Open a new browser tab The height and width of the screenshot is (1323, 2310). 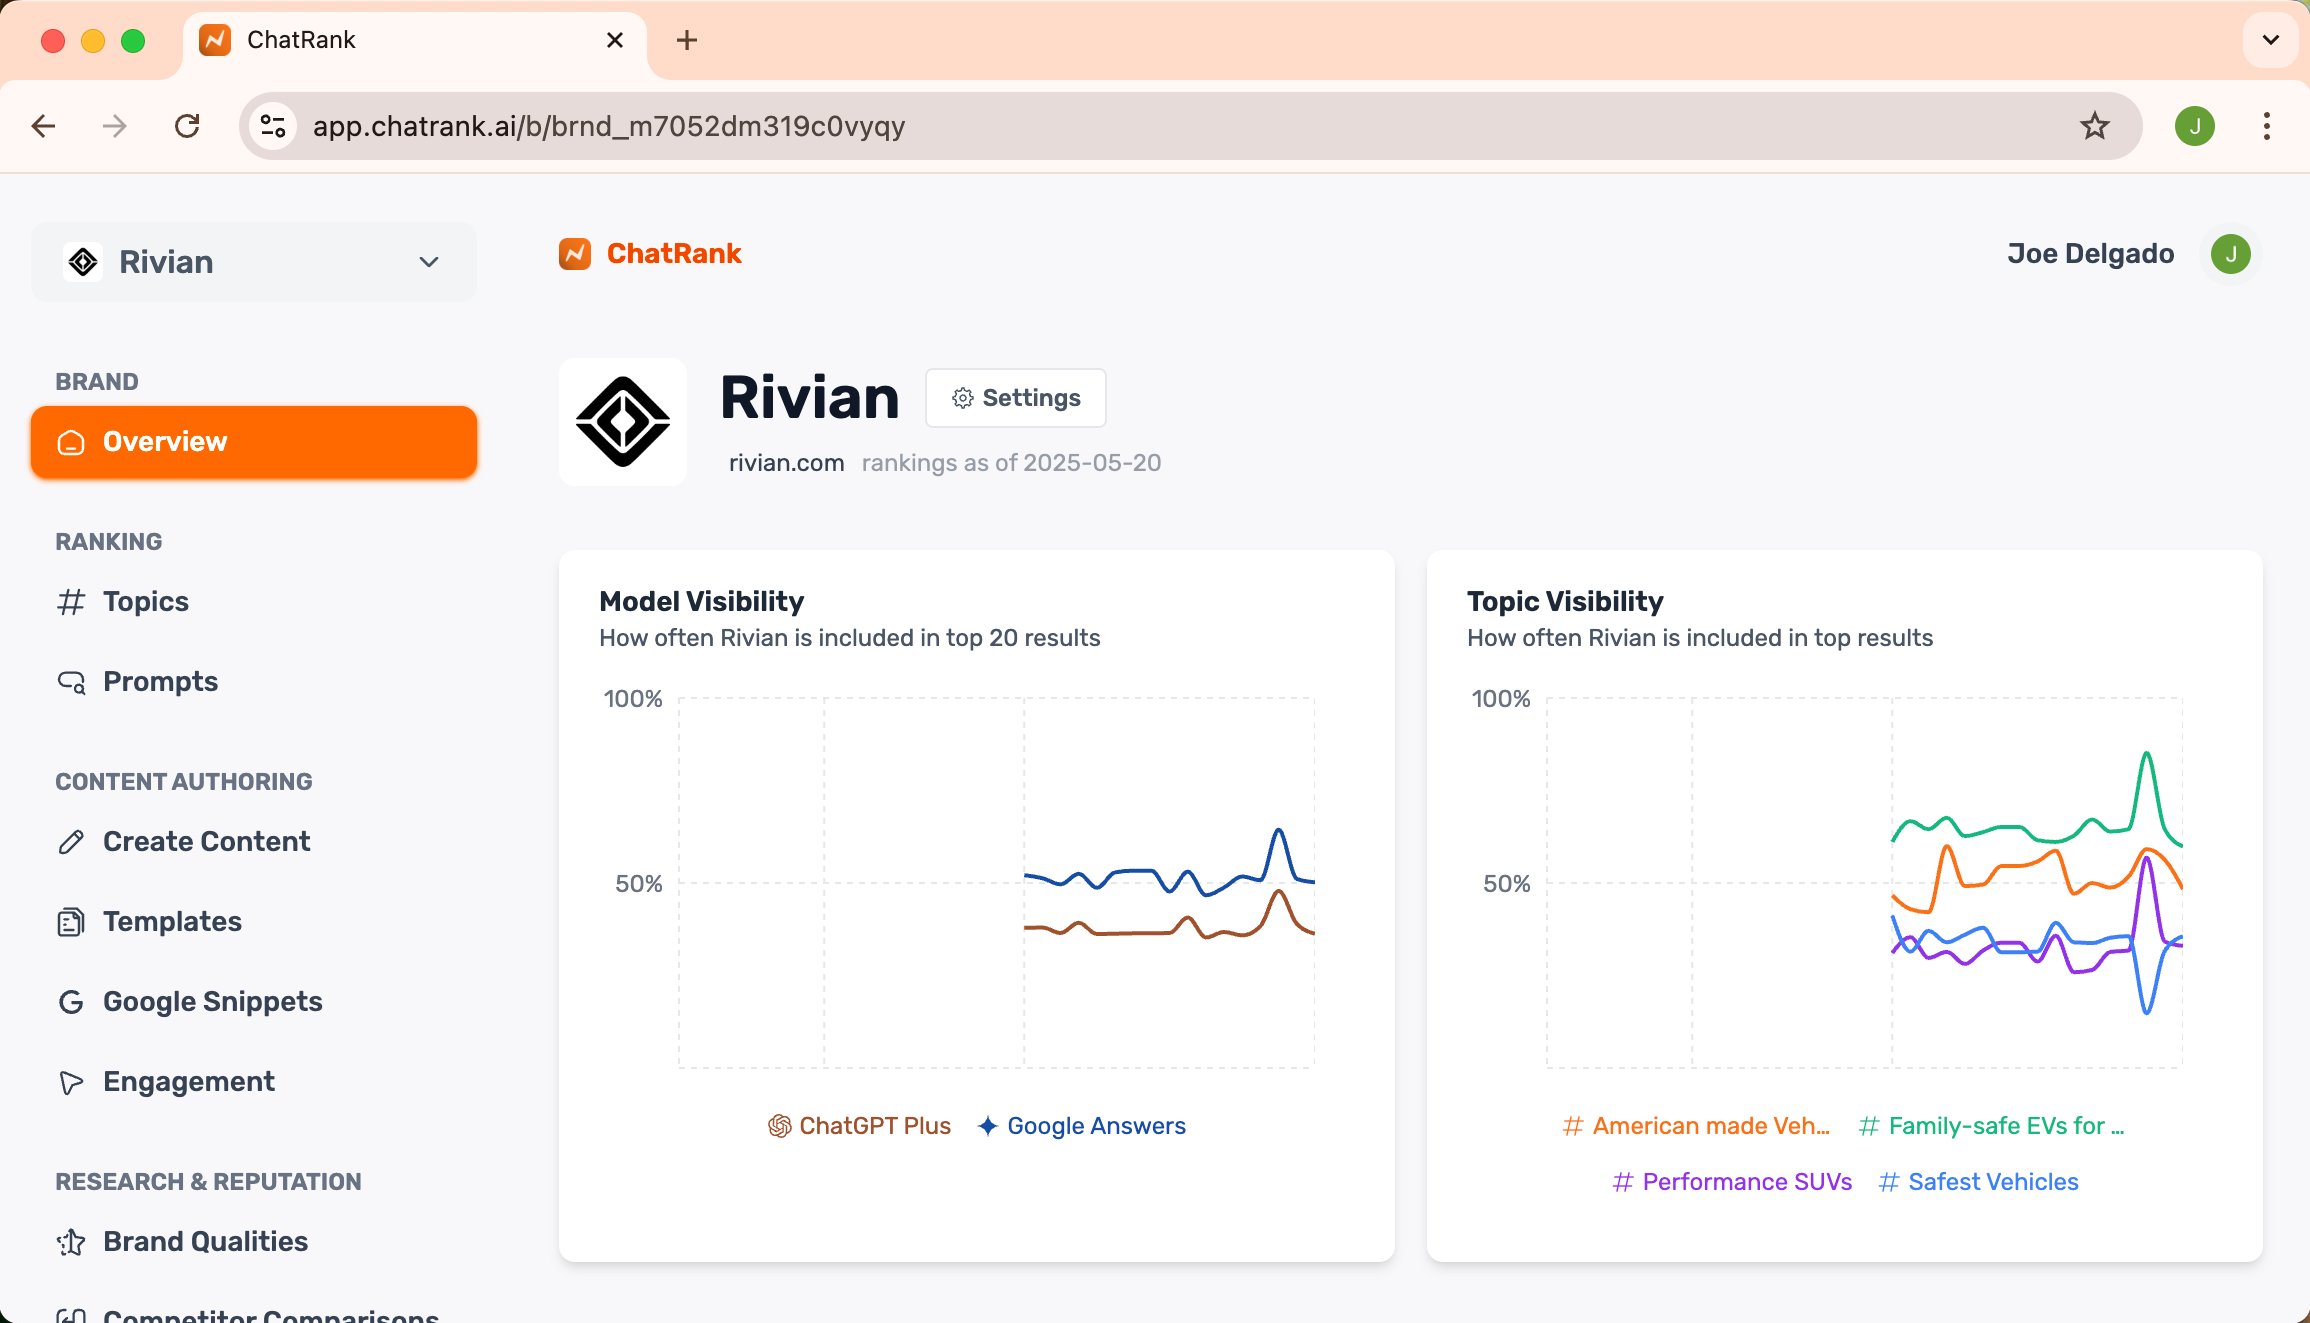(687, 40)
